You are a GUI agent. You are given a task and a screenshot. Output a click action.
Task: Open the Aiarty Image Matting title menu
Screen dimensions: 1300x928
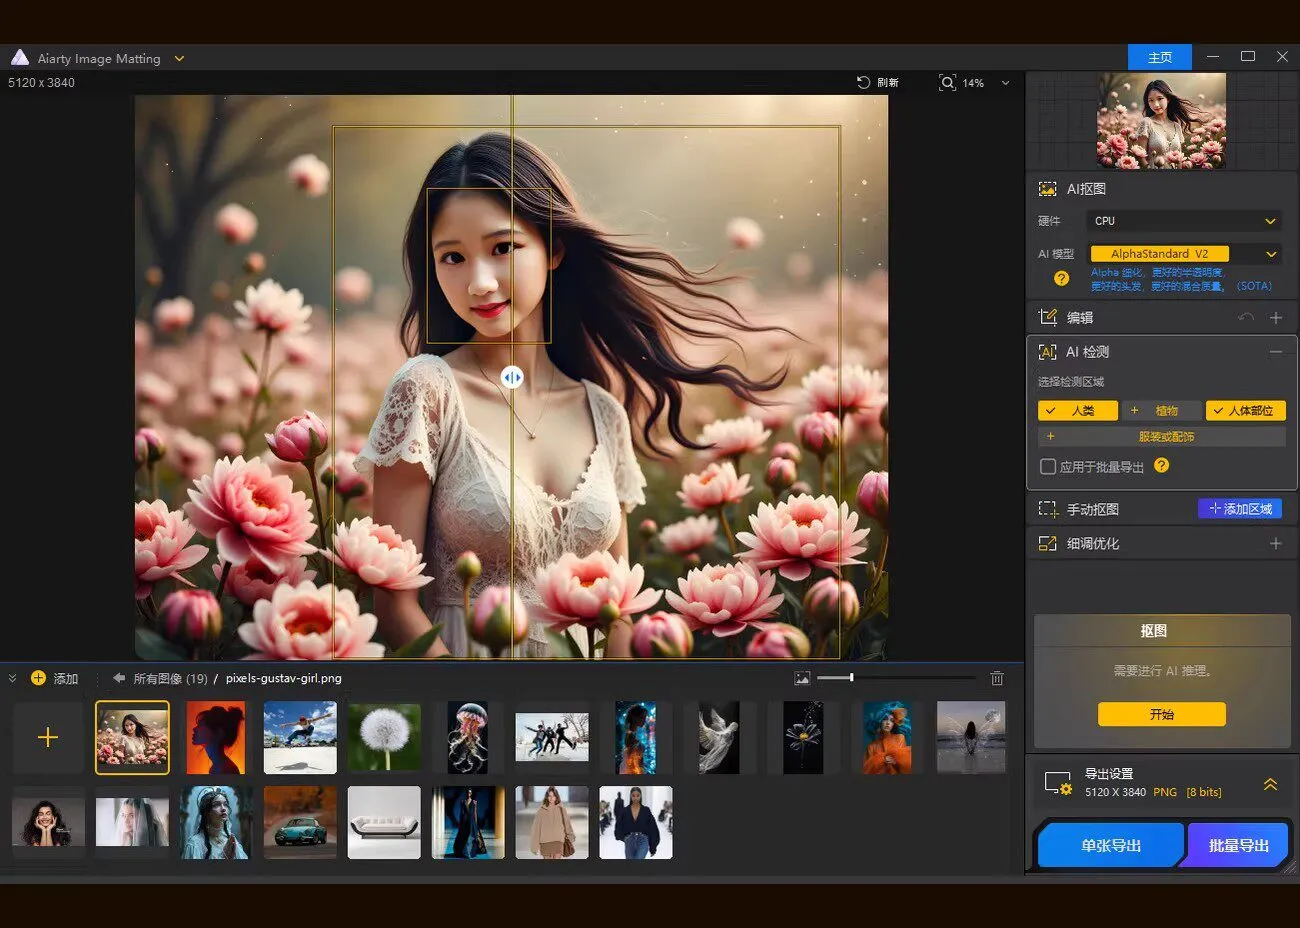click(x=178, y=58)
